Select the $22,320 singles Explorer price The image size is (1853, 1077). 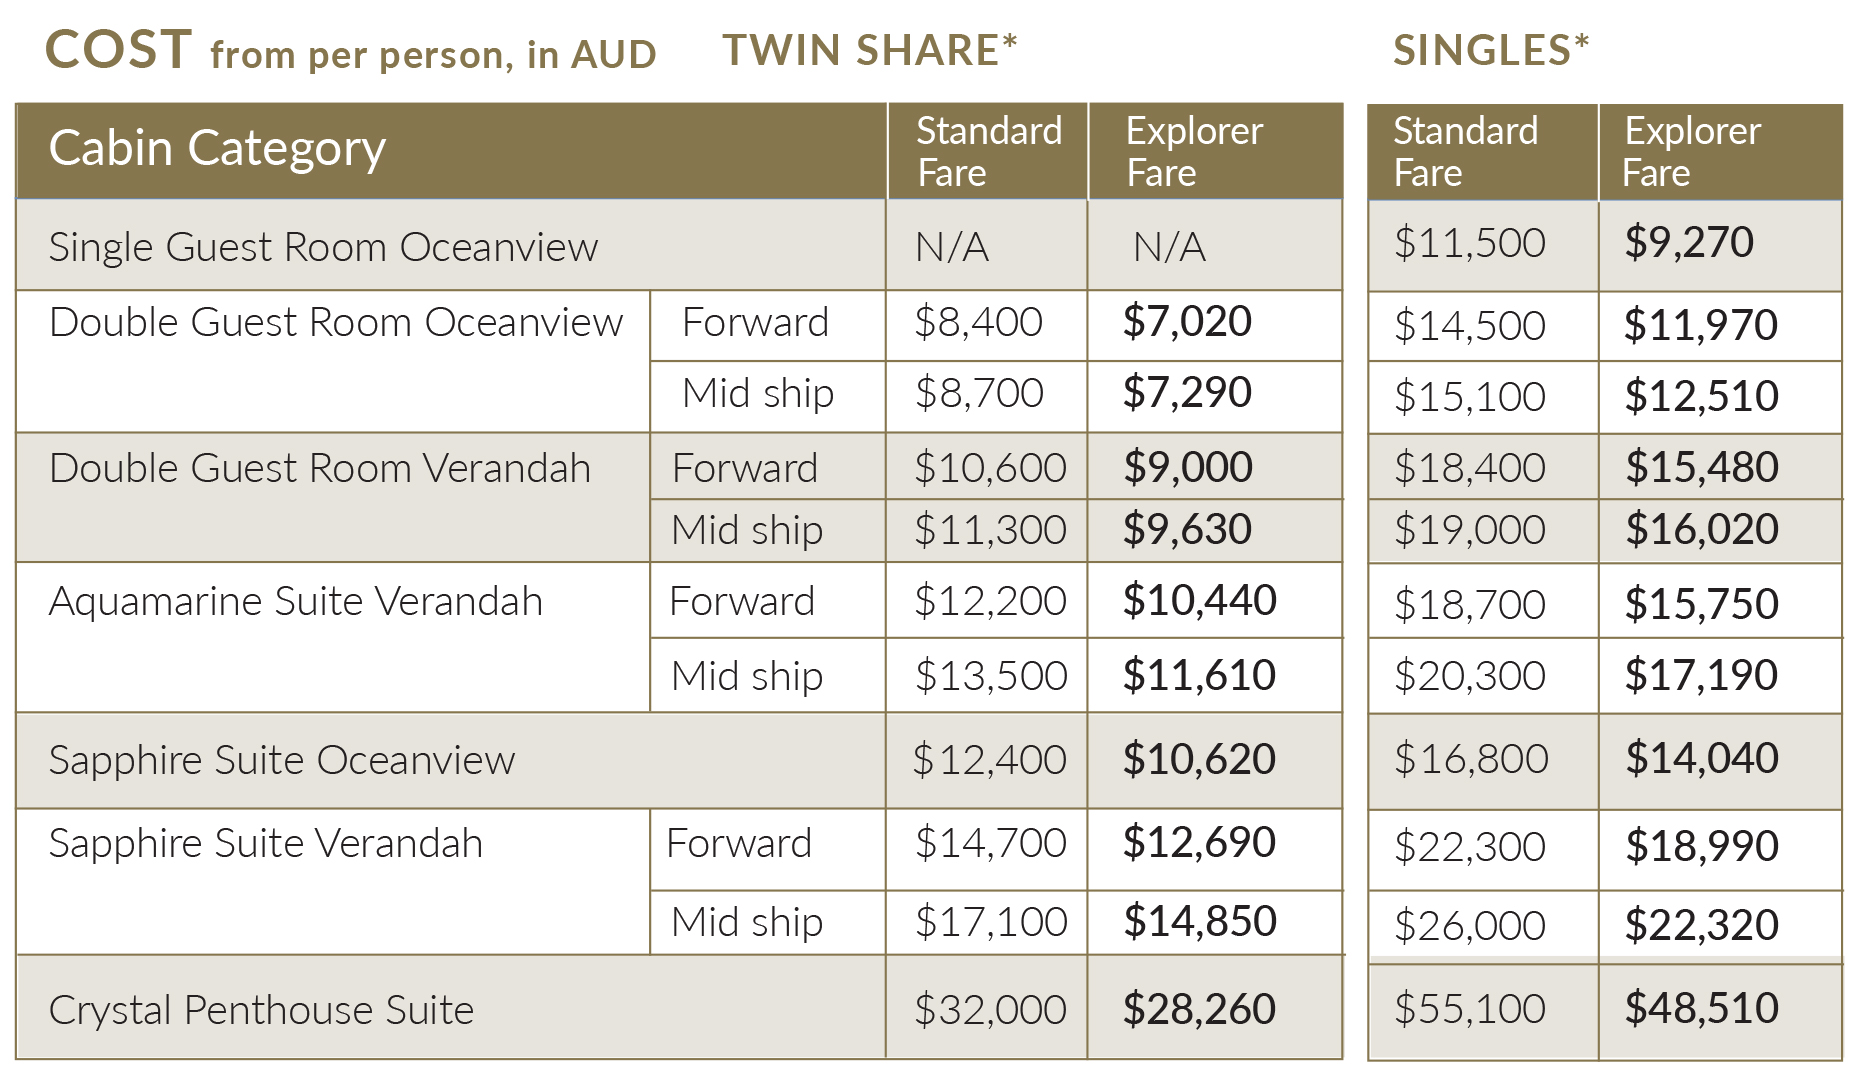pos(1701,925)
